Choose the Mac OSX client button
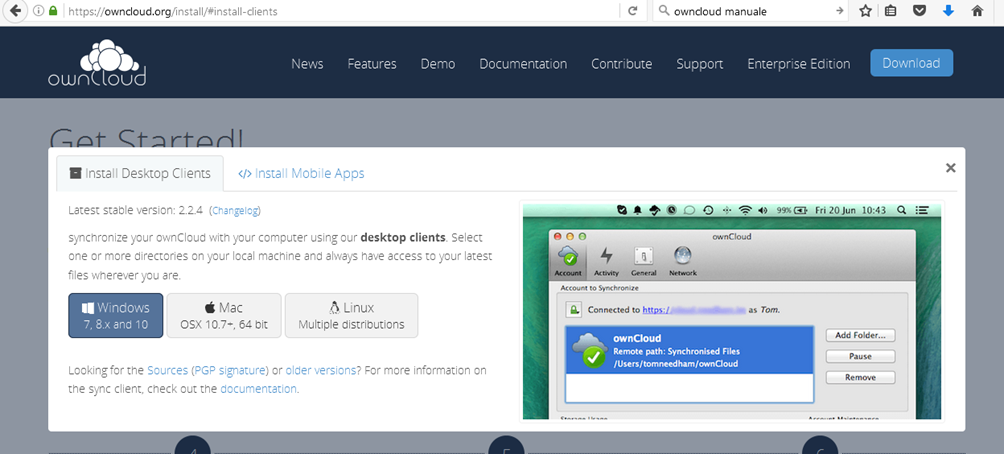Screen dimensions: 1004x454 [x=224, y=315]
